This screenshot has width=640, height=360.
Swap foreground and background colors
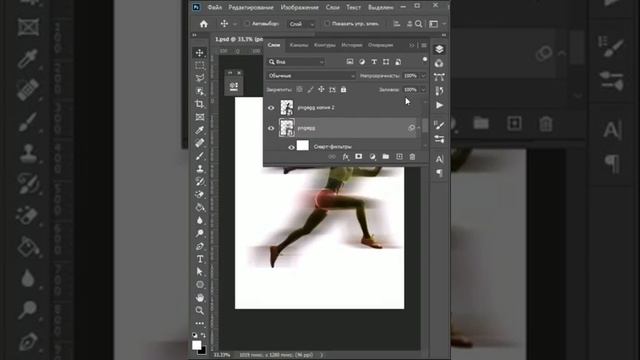click(203, 335)
